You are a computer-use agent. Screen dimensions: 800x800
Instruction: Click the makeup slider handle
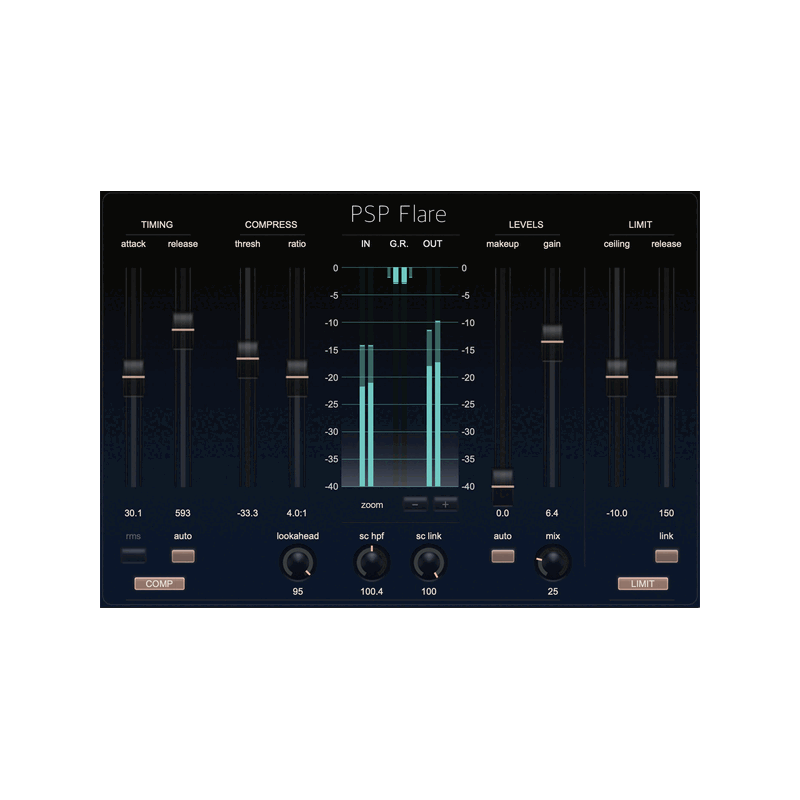(x=503, y=487)
